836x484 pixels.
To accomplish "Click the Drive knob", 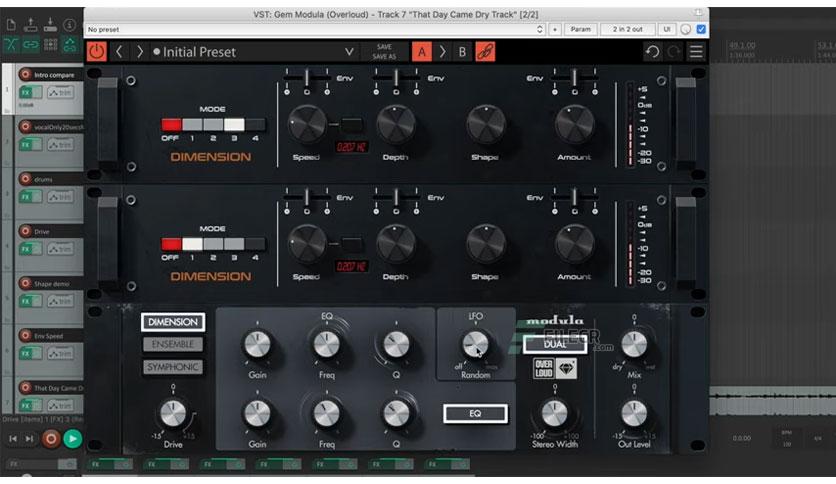I will pyautogui.click(x=173, y=413).
